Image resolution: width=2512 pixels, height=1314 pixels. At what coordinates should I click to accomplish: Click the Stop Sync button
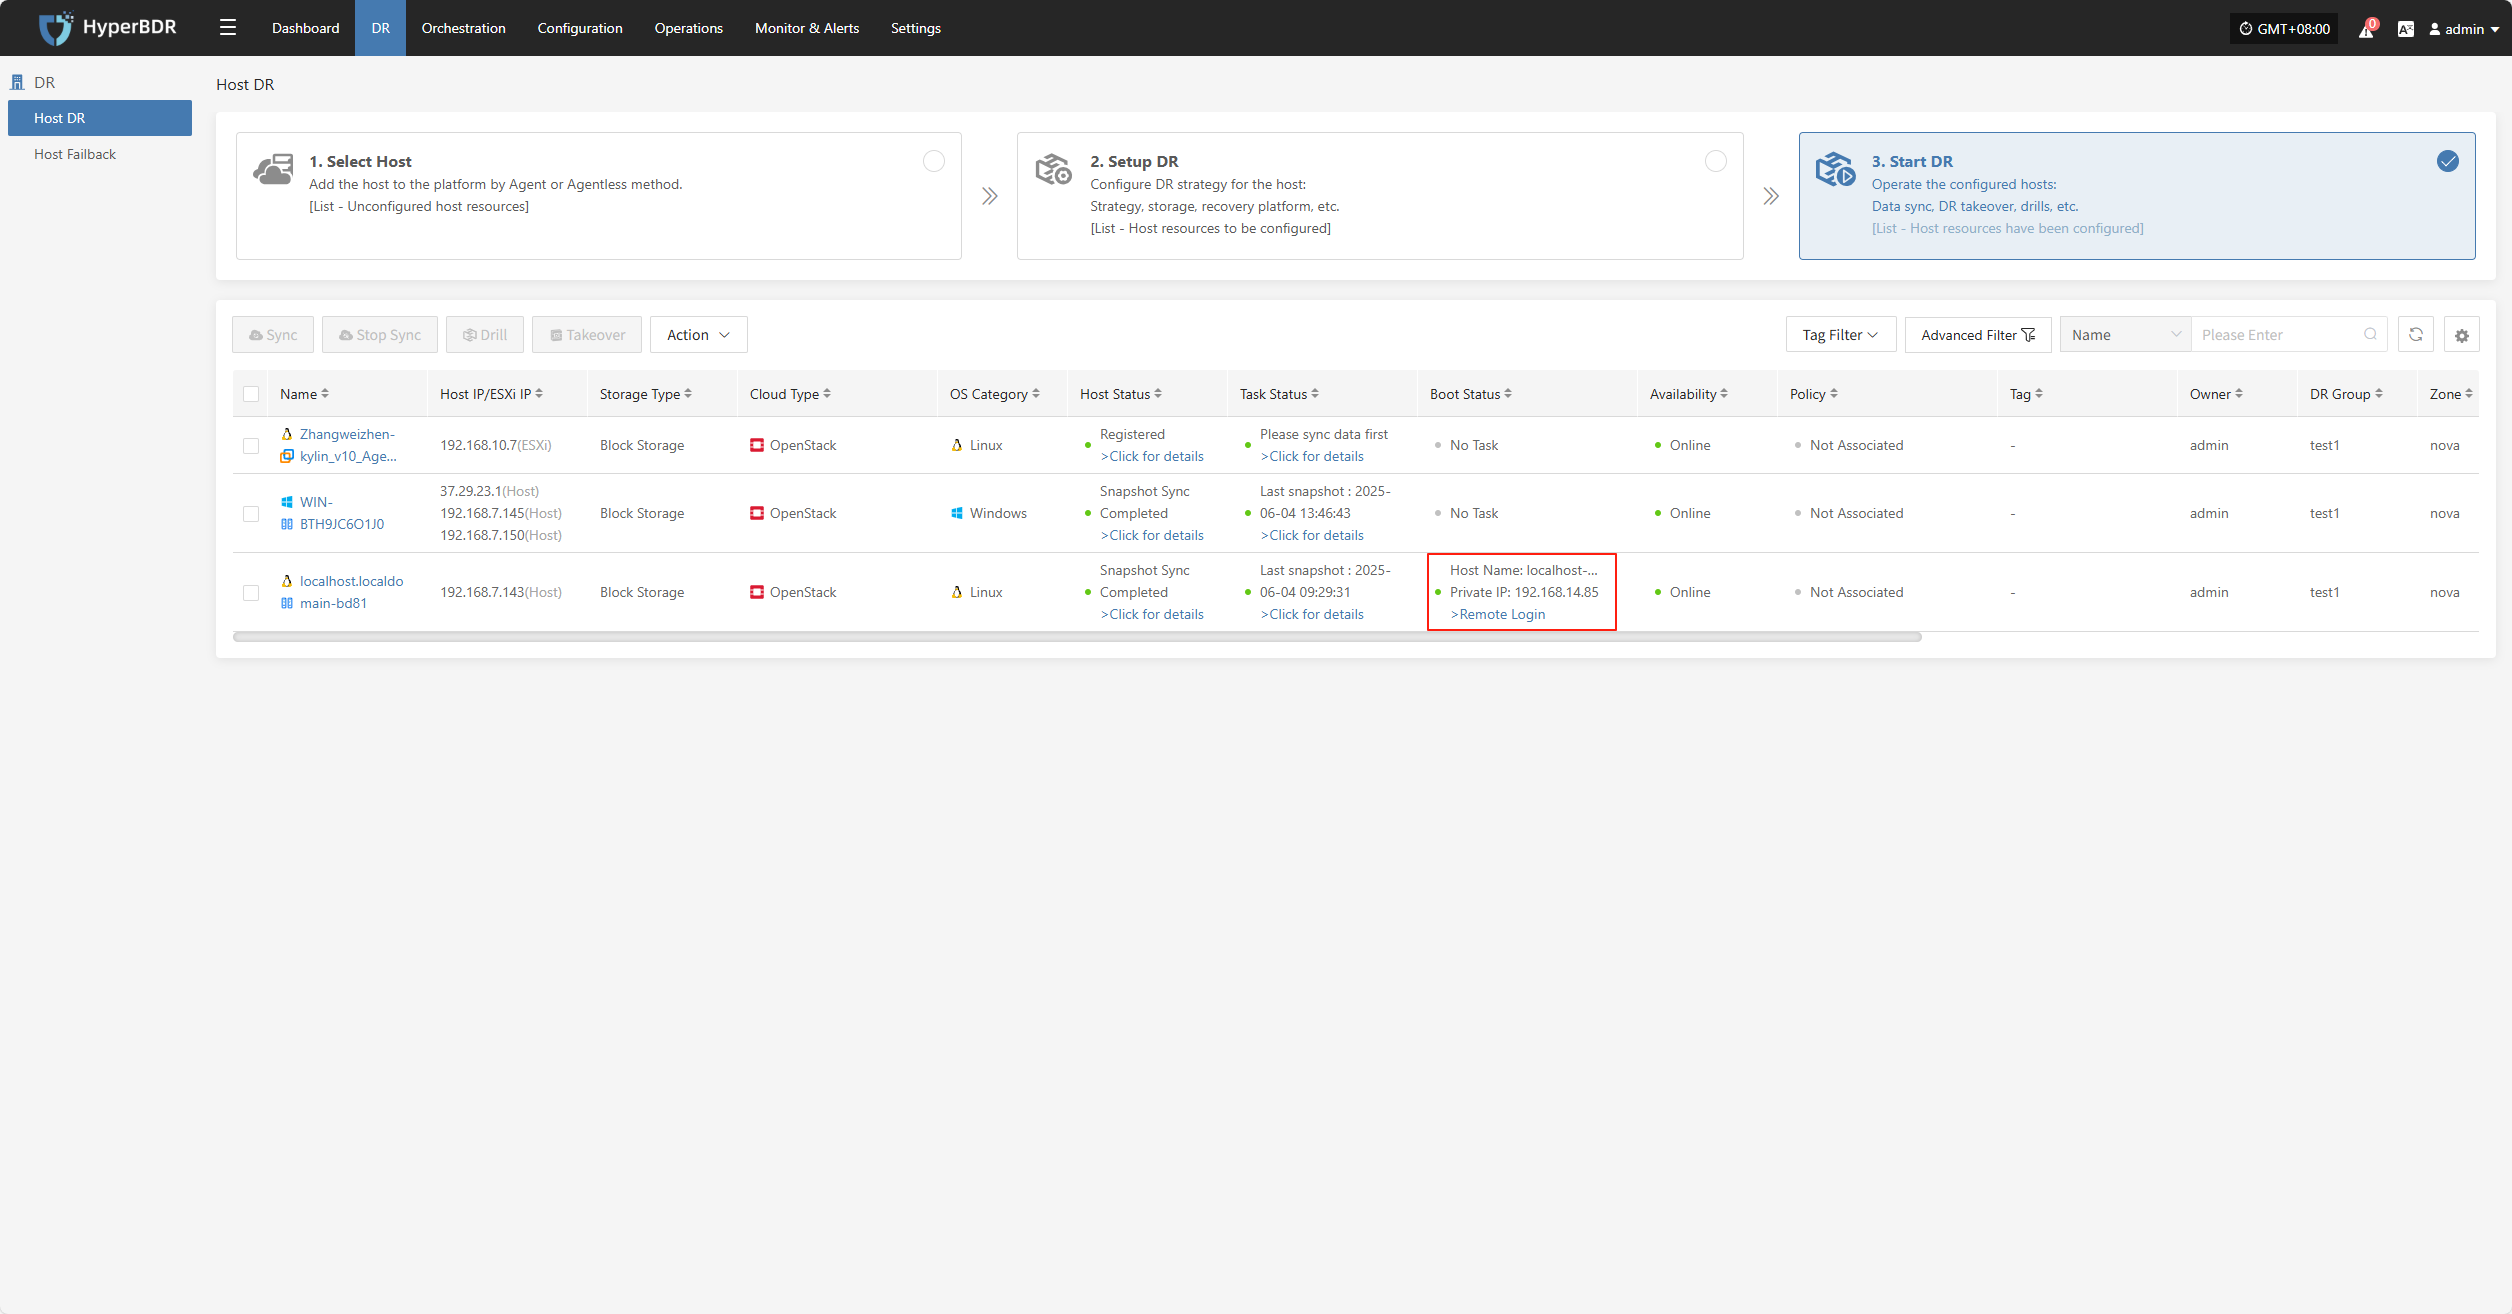380,335
